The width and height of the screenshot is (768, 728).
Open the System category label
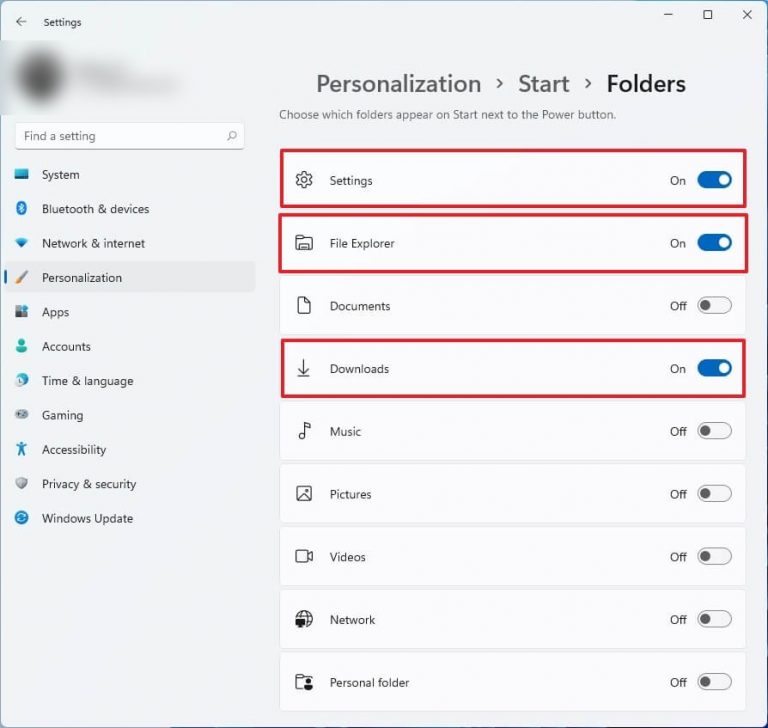[x=61, y=174]
